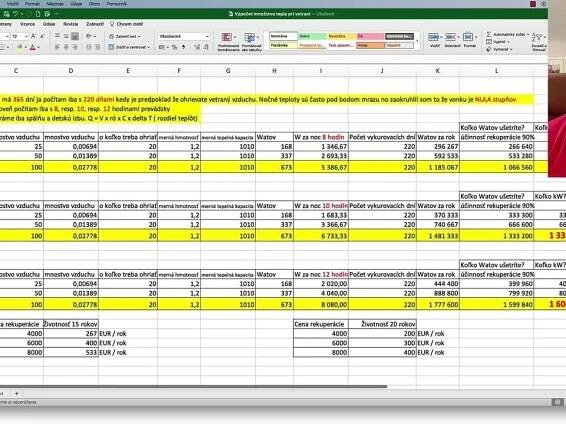Click cell with value 1 777 600
Image resolution: width=566 pixels, height=424 pixels.
tap(437, 305)
